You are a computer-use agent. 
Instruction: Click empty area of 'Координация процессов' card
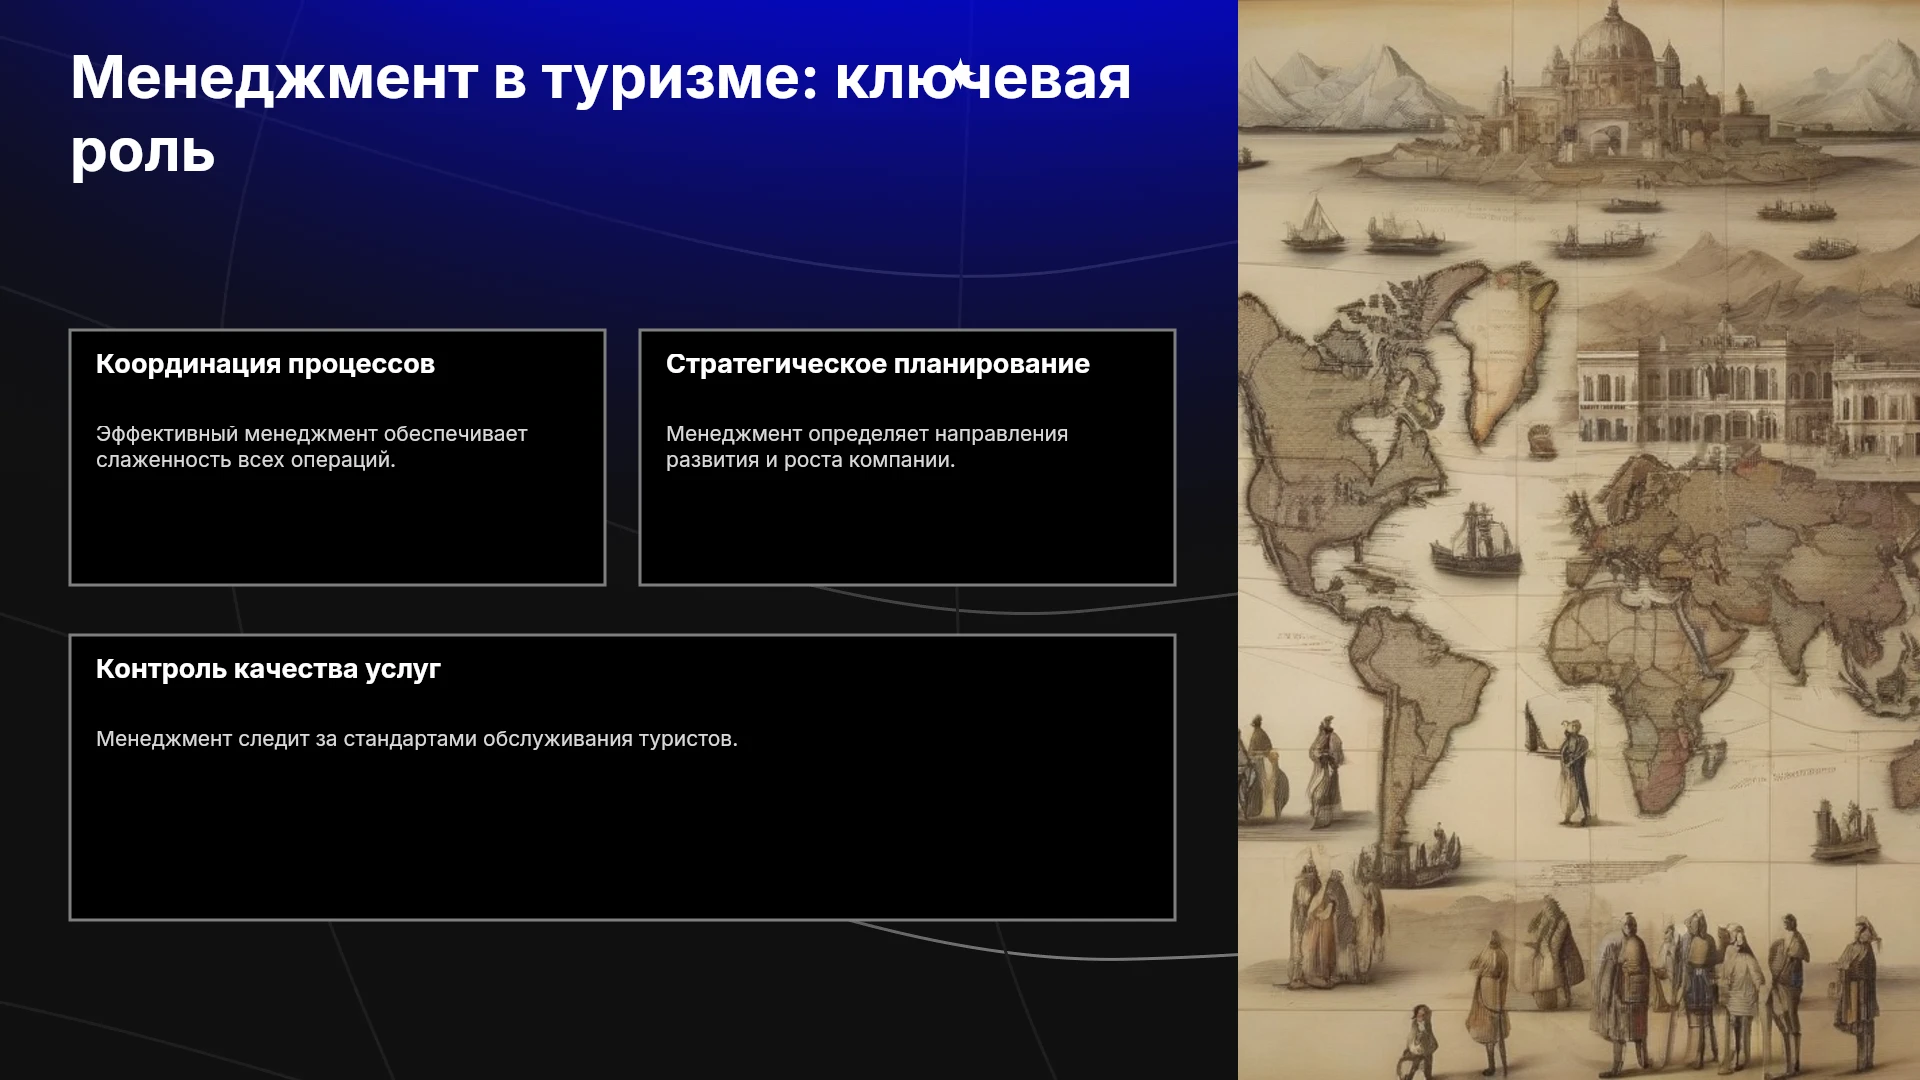pos(337,530)
